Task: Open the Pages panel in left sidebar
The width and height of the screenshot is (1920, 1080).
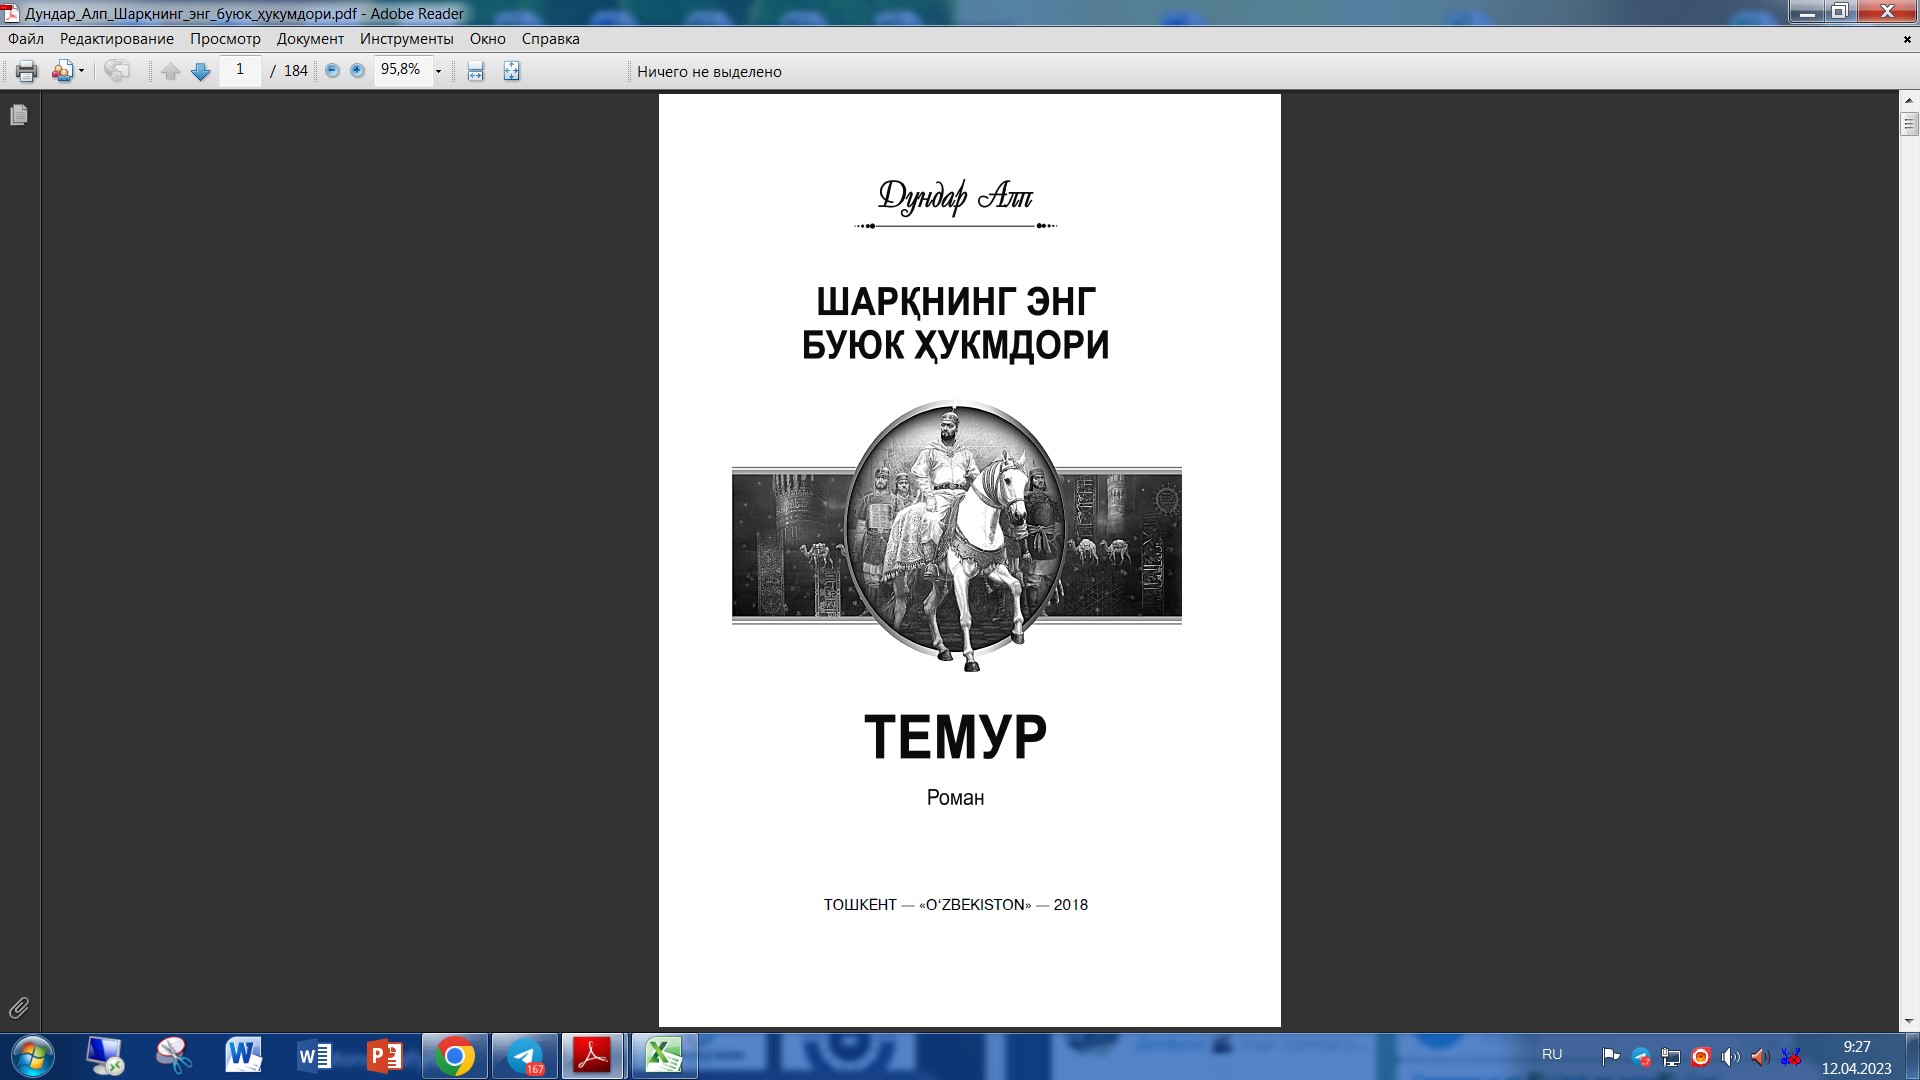Action: [19, 115]
